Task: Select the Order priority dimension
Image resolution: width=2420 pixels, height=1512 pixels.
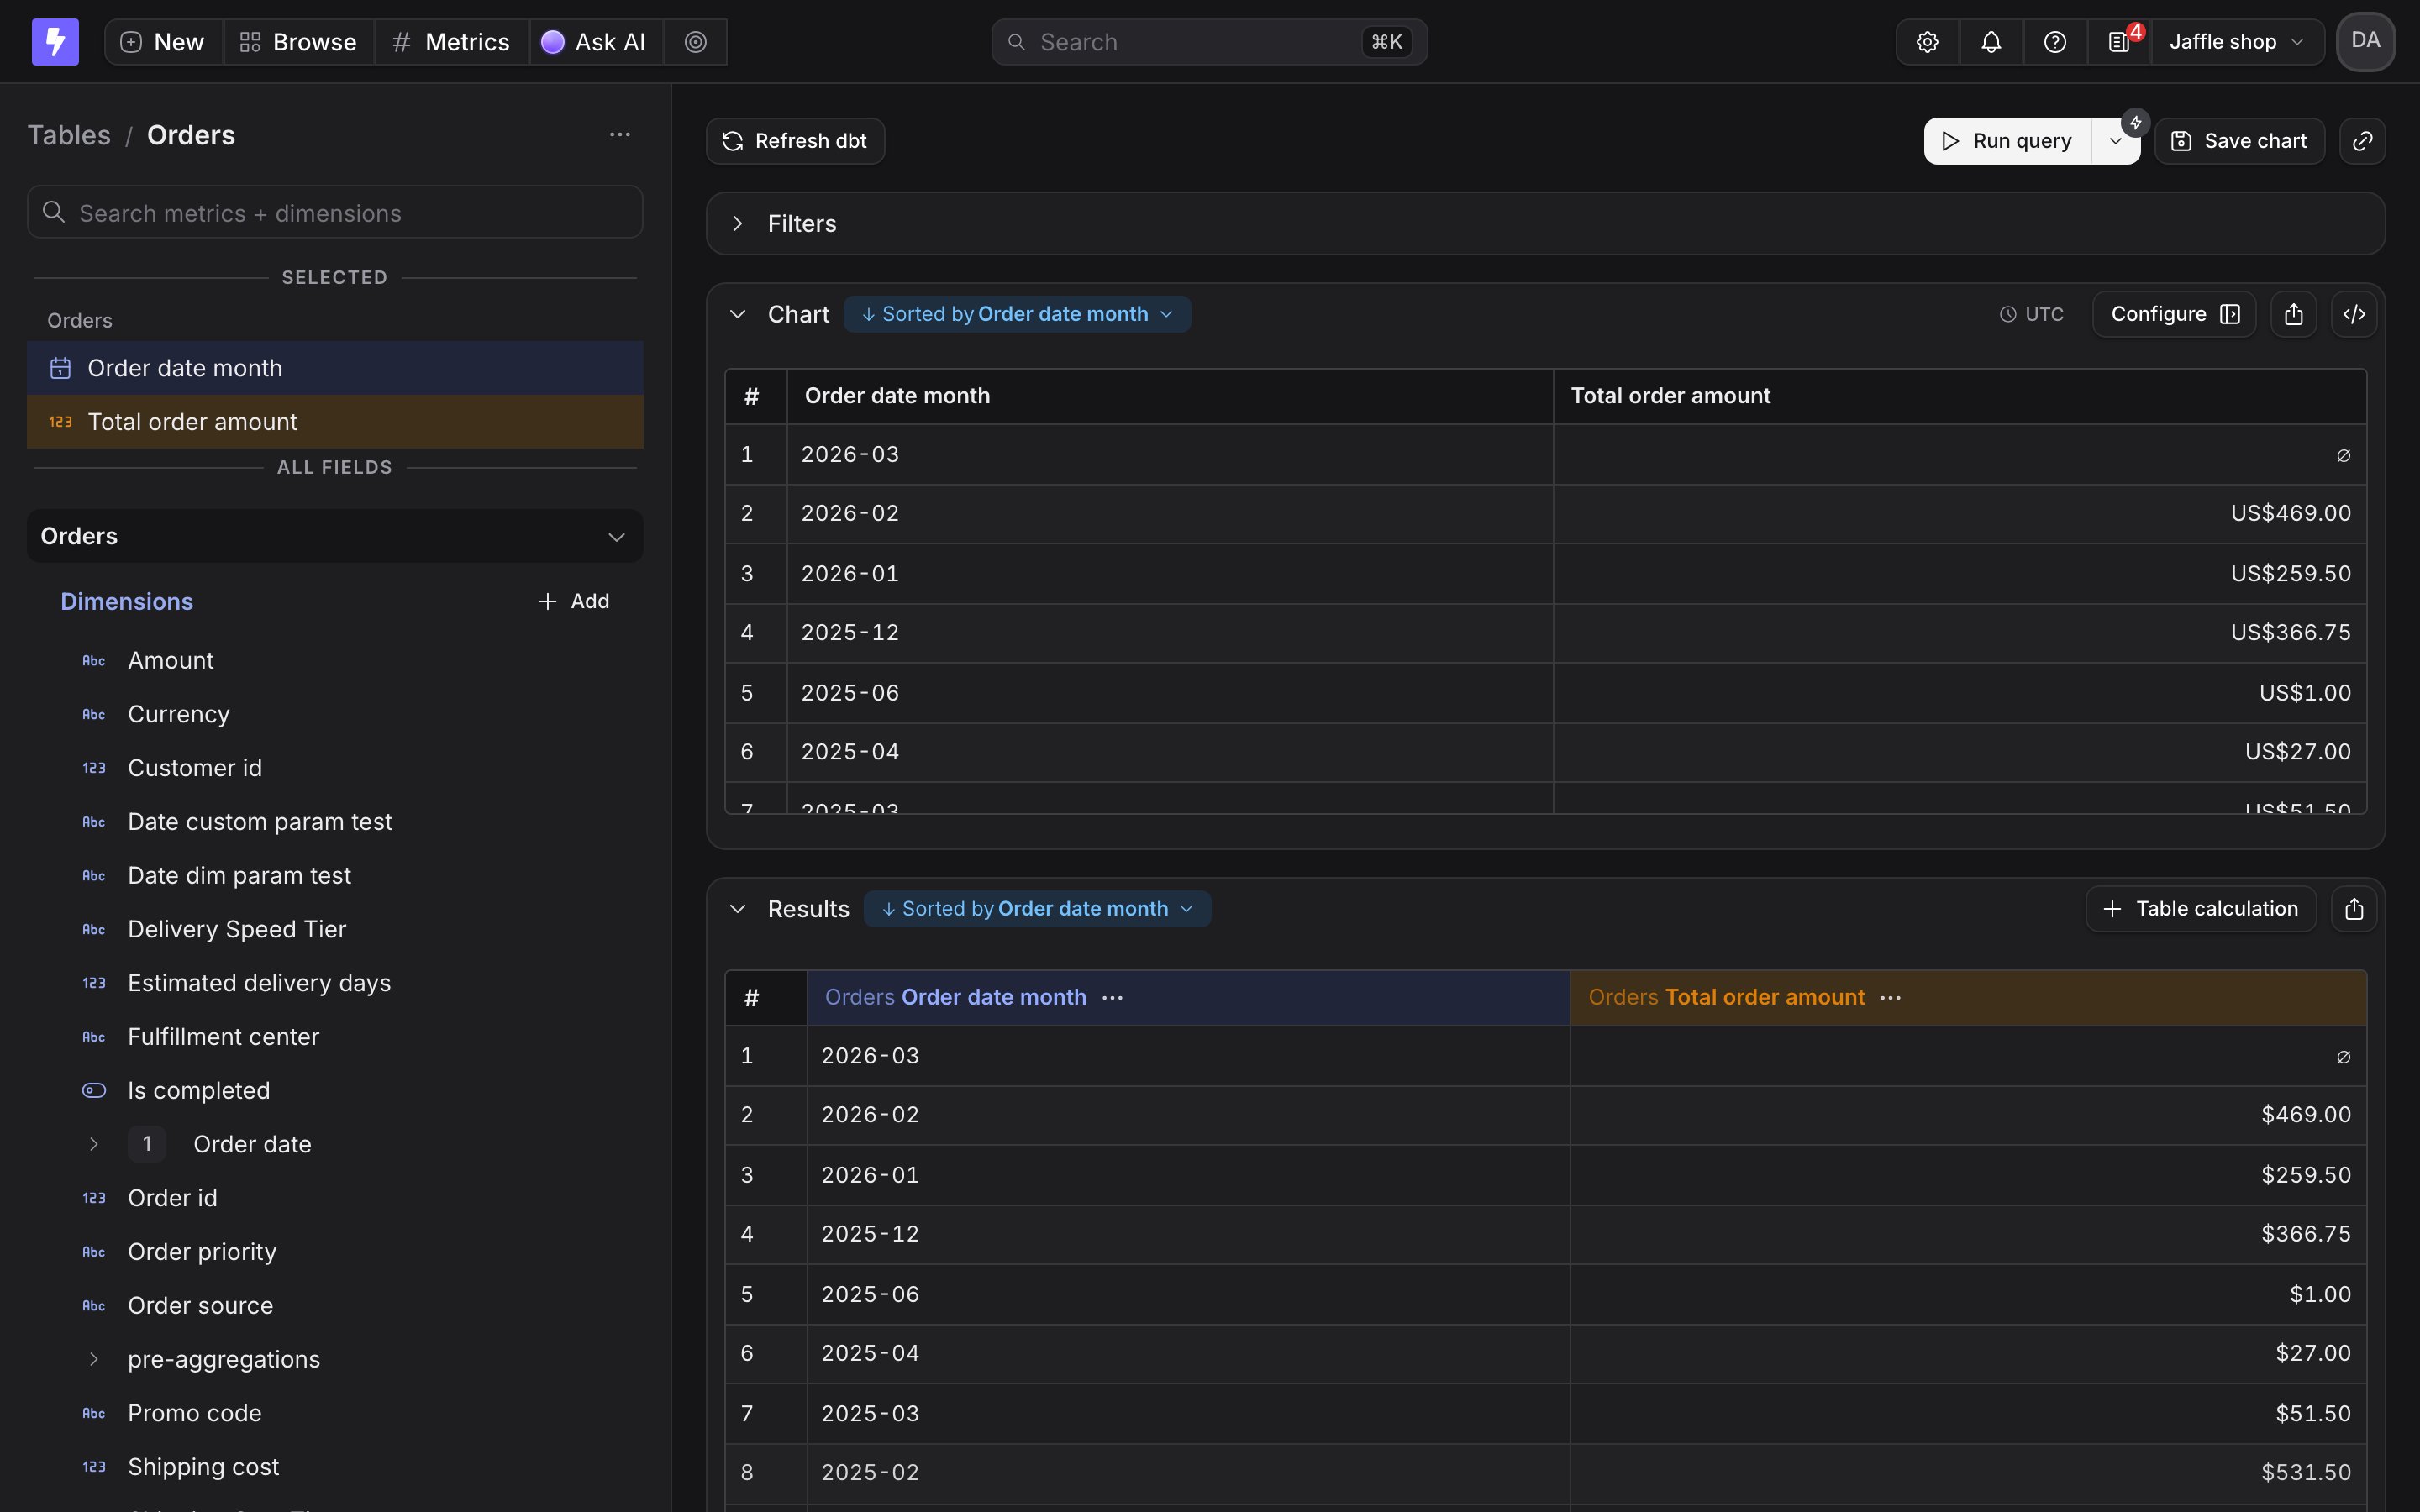Action: (x=335, y=1252)
